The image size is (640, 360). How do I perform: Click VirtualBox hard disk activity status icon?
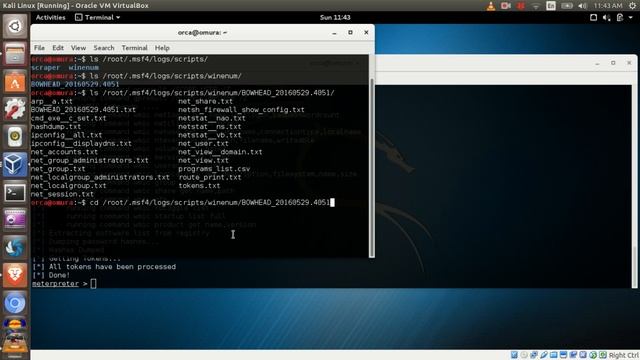(514, 355)
